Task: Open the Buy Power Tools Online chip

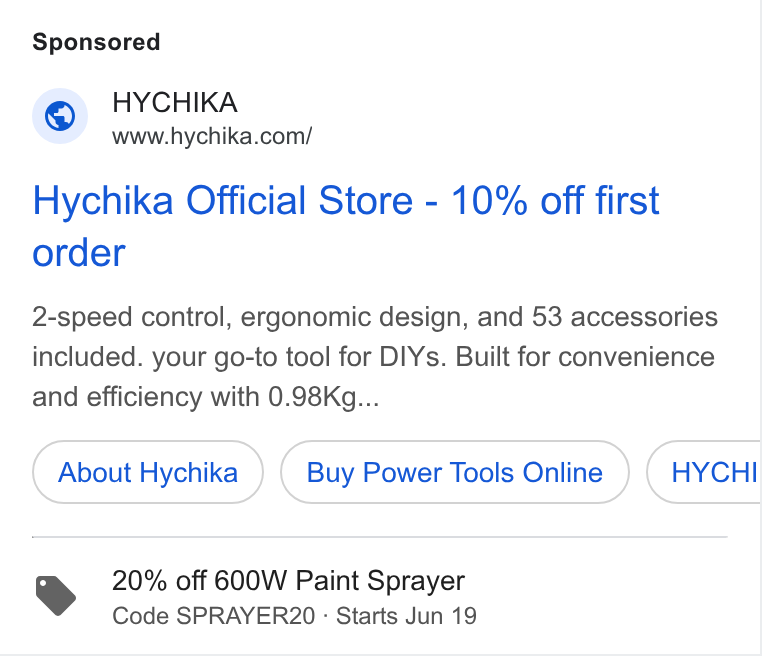Action: point(455,472)
